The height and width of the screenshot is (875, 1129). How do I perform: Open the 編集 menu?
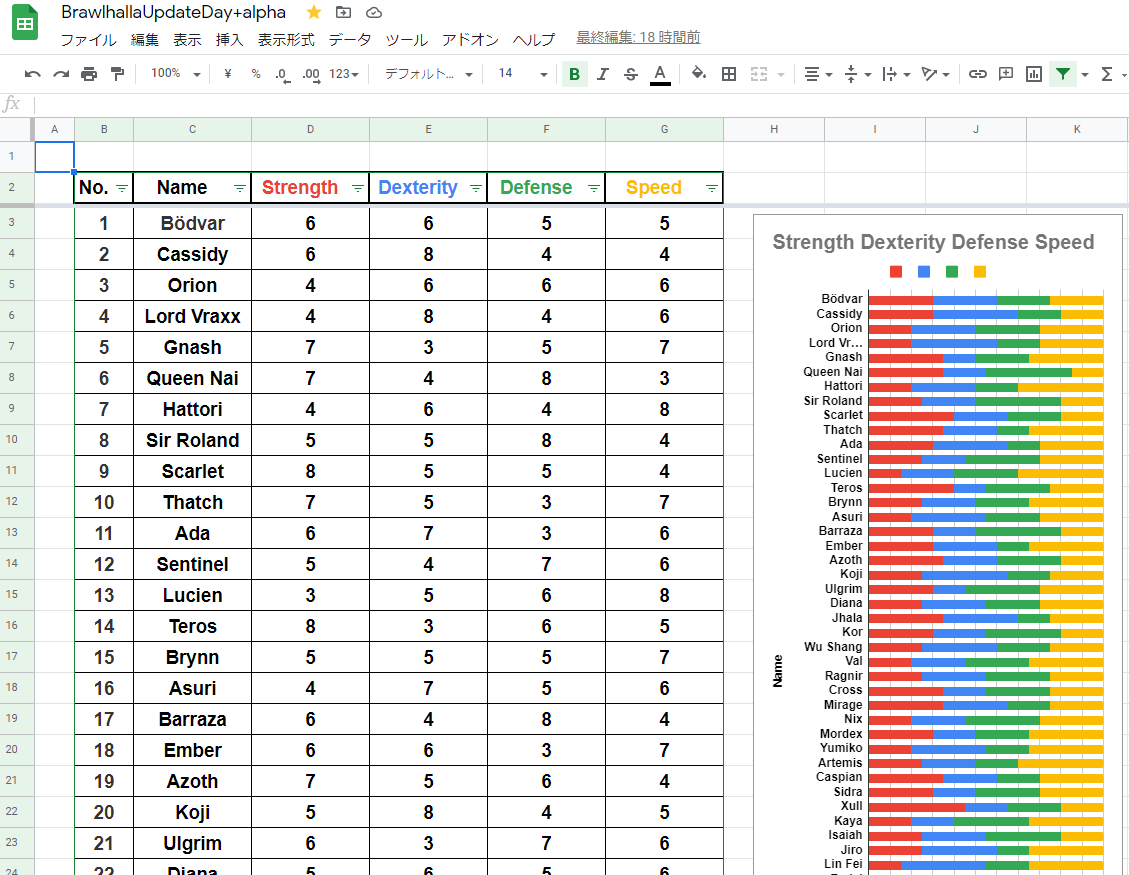click(x=145, y=40)
